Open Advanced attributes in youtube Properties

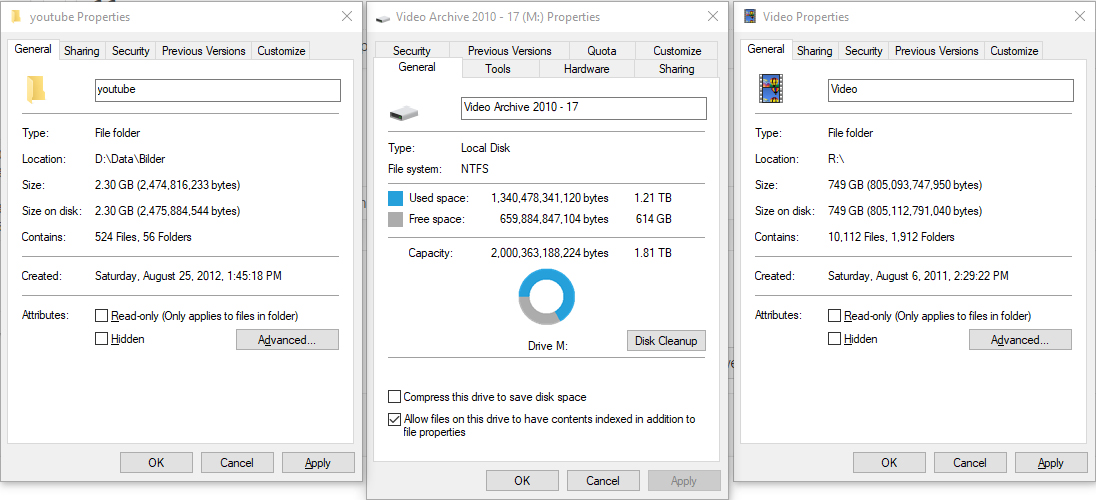click(x=287, y=340)
